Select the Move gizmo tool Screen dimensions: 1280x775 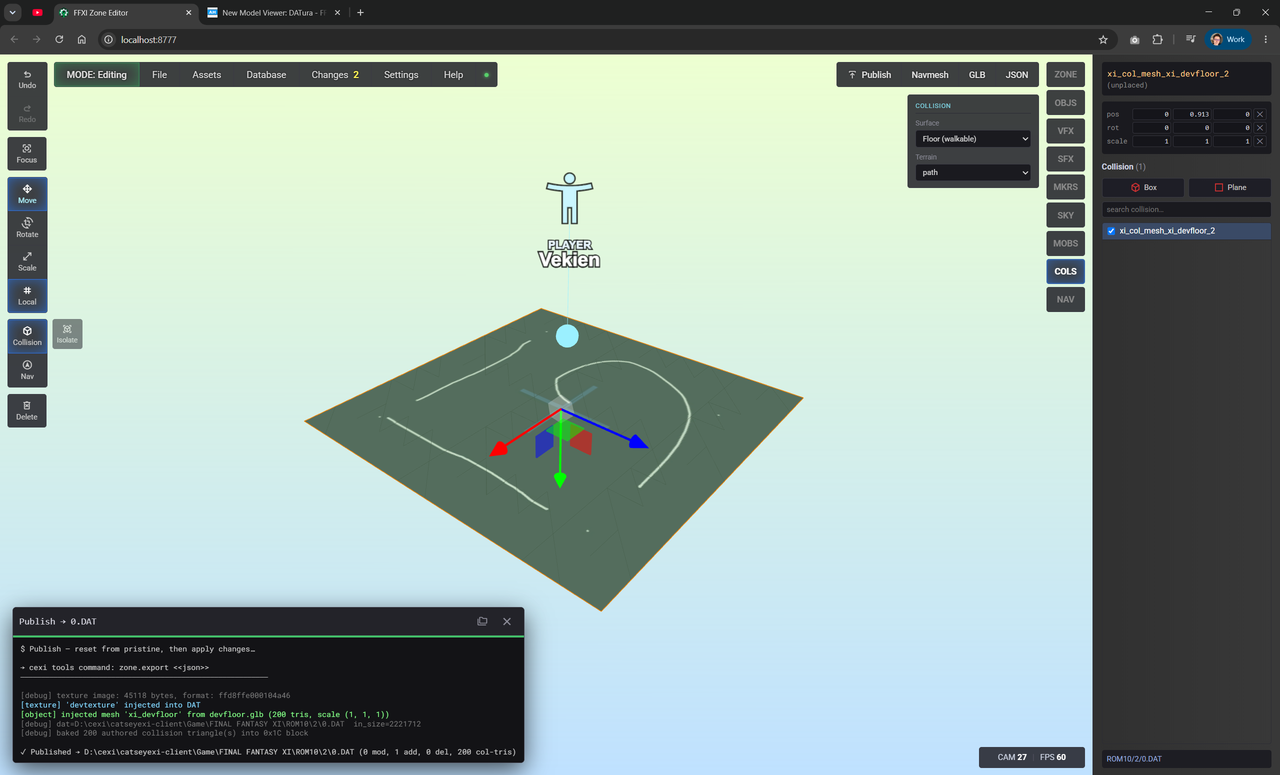pos(27,194)
